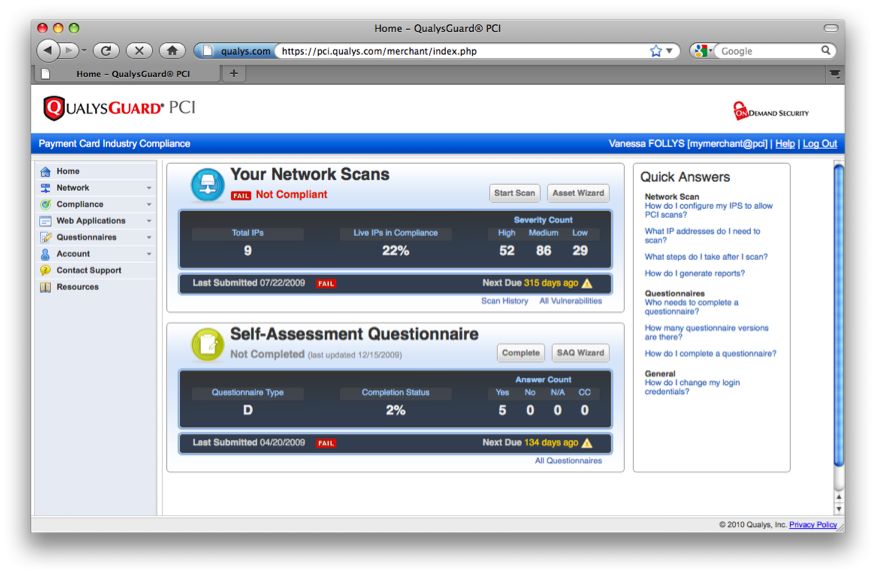Open the All Questionnaires link
Screen dimensions: 876x575
point(568,460)
